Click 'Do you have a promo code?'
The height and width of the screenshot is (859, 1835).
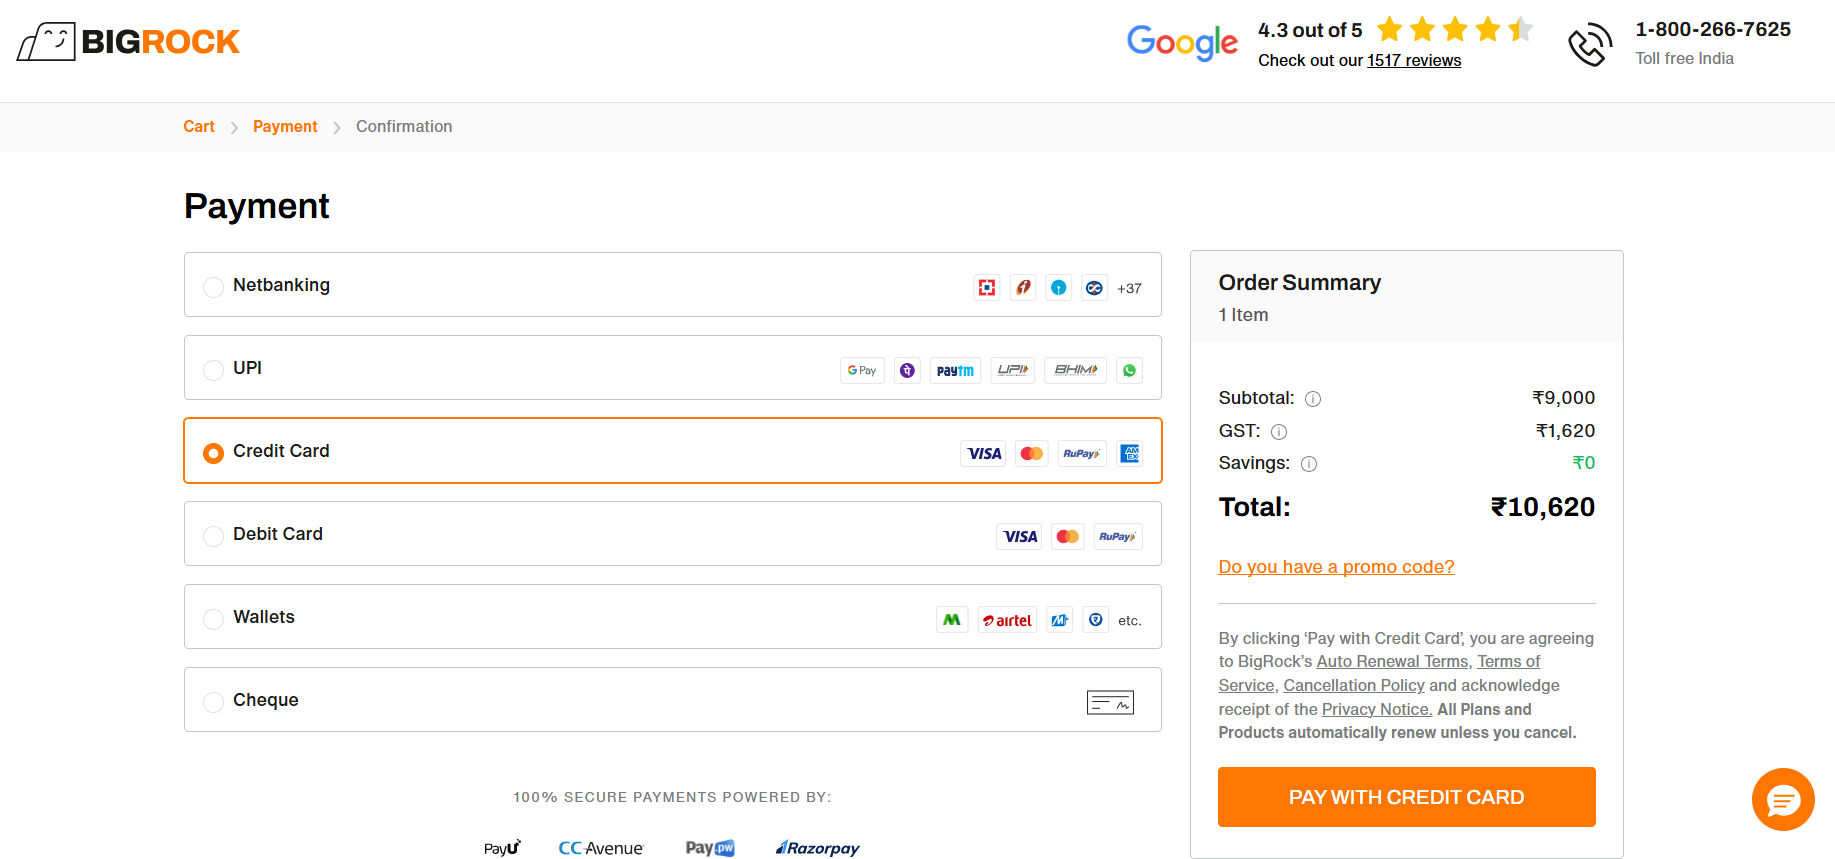coord(1336,567)
